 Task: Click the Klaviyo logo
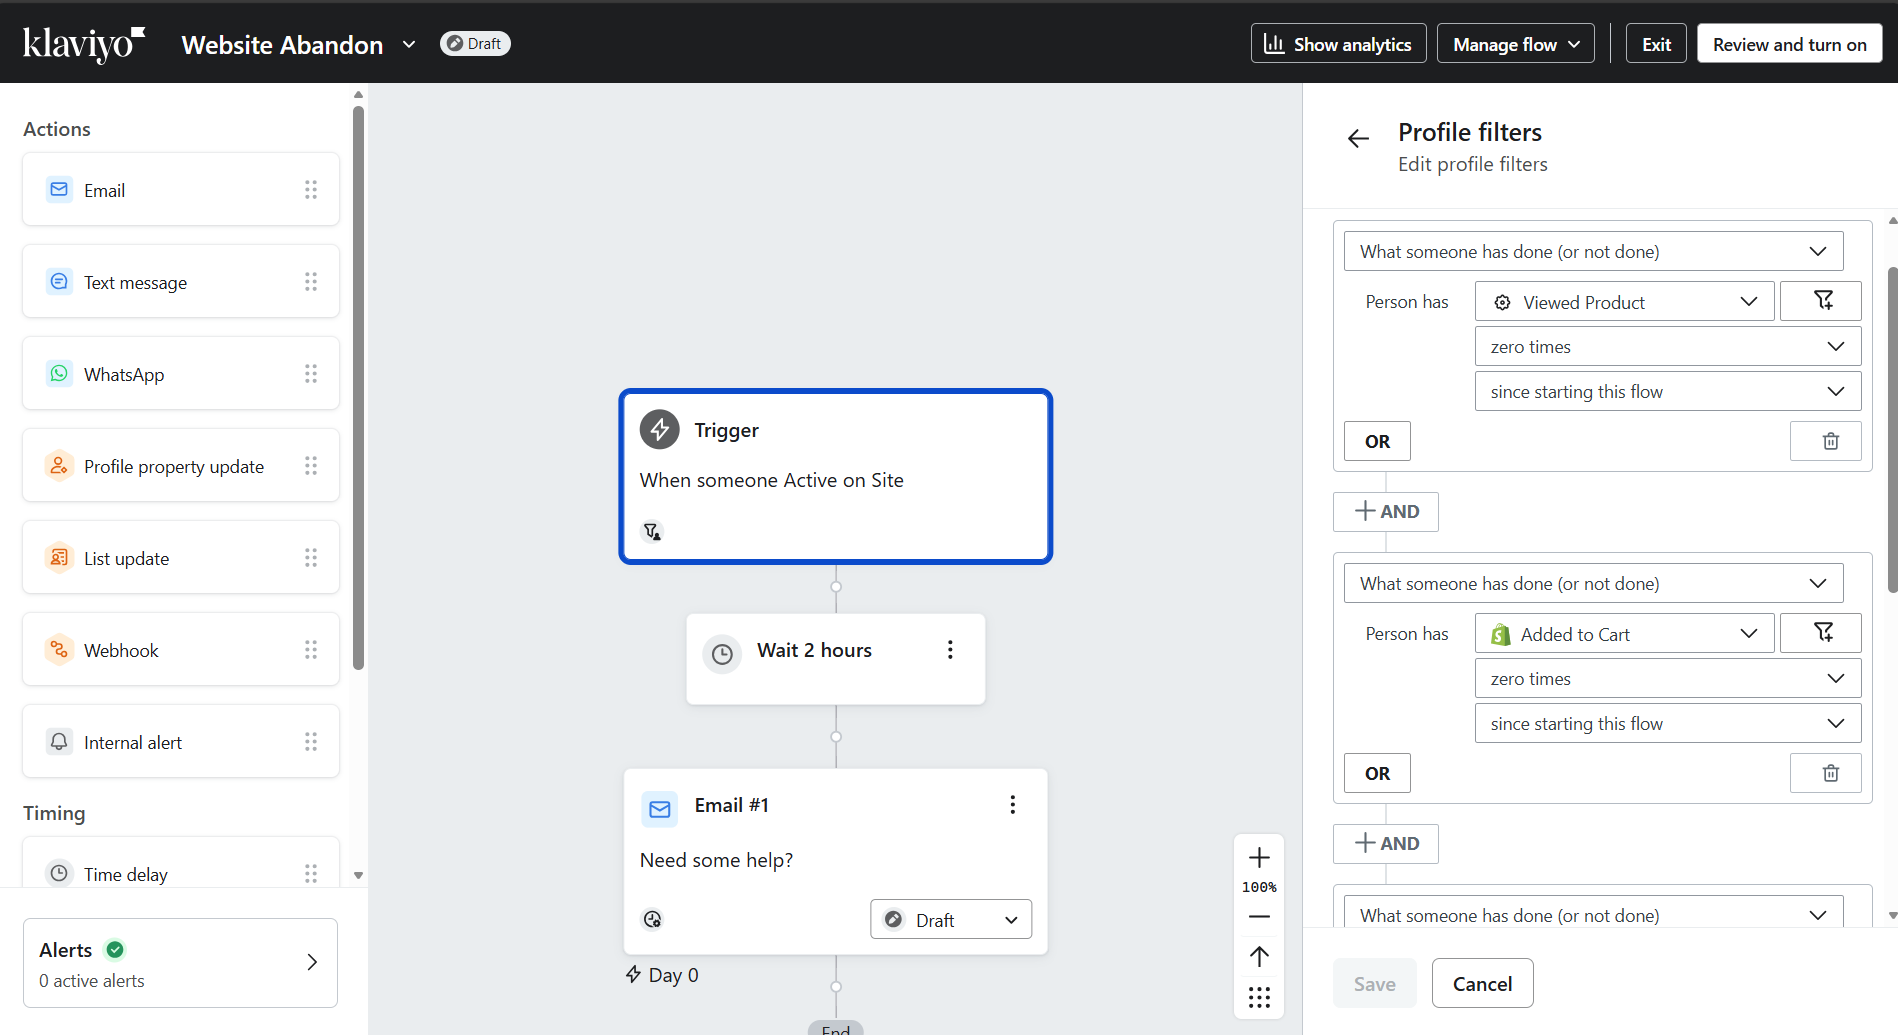(x=84, y=42)
